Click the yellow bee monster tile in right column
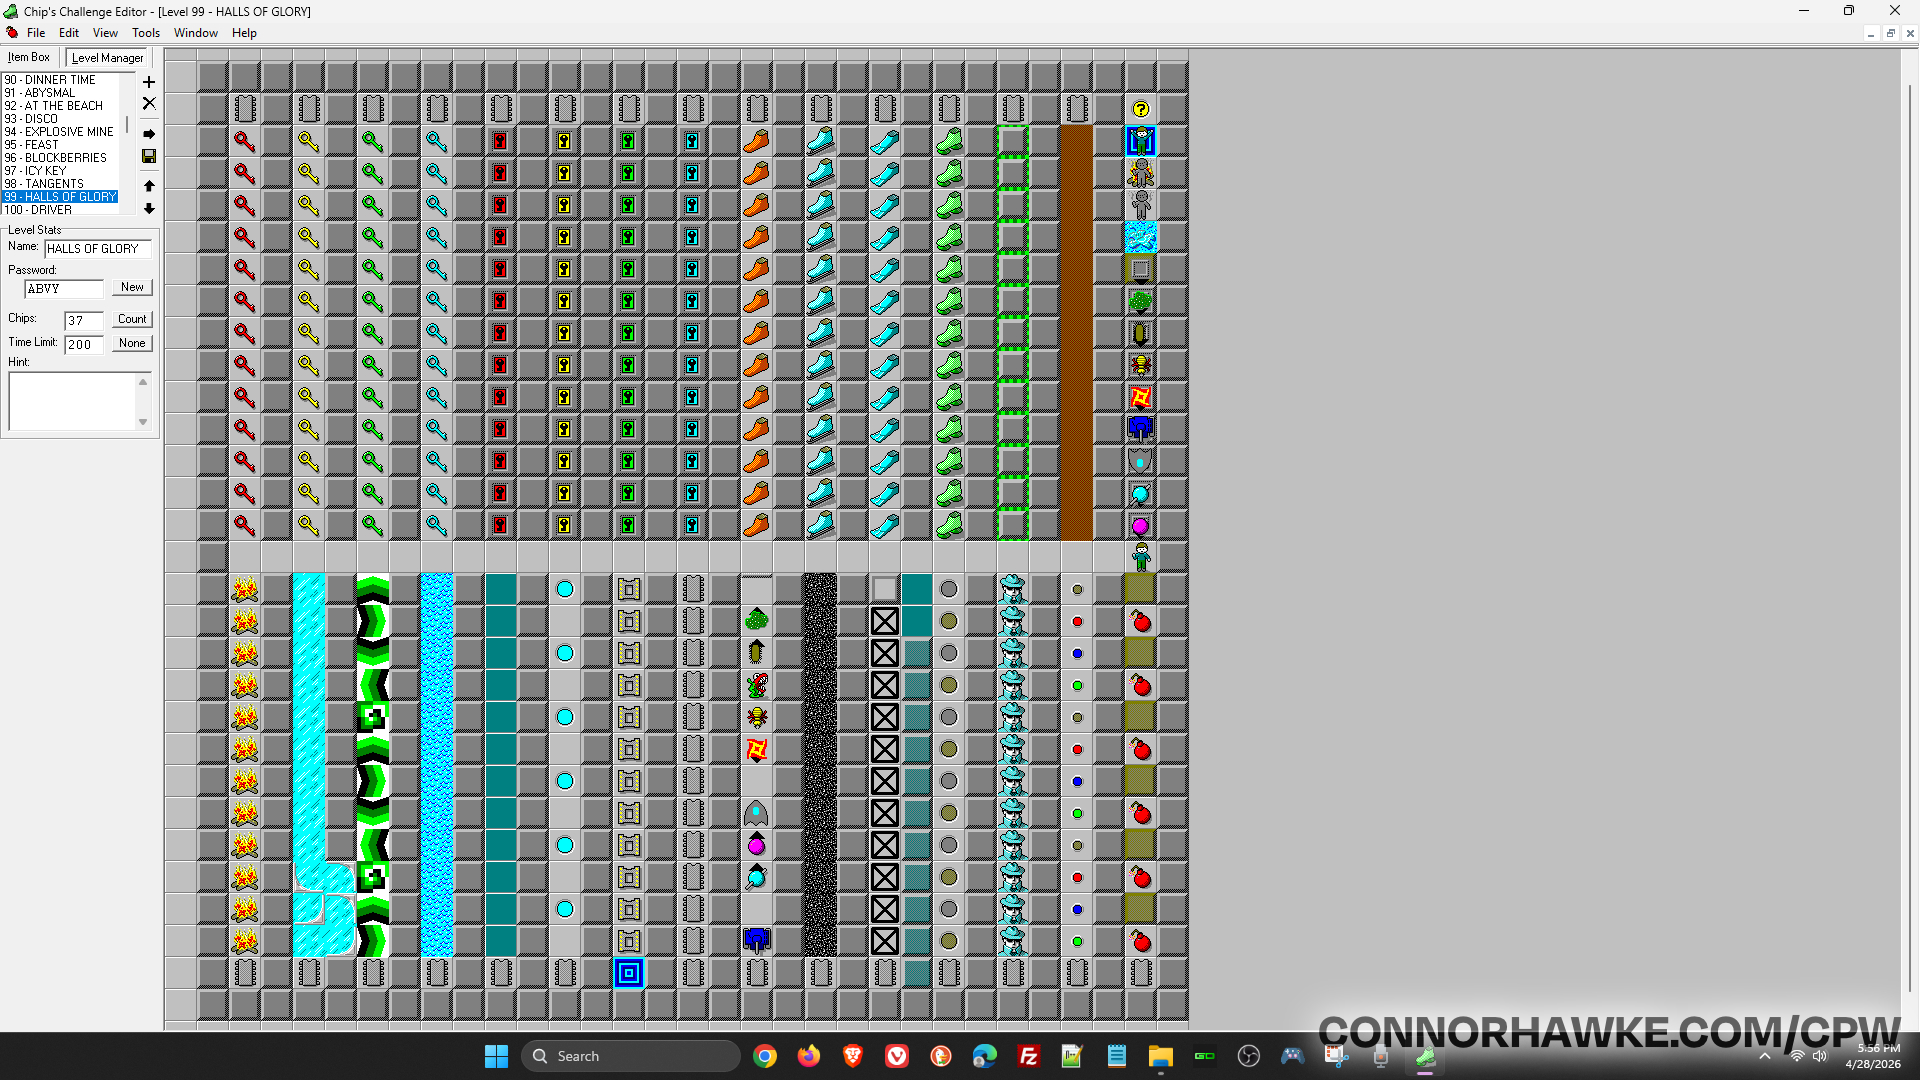 [1141, 365]
